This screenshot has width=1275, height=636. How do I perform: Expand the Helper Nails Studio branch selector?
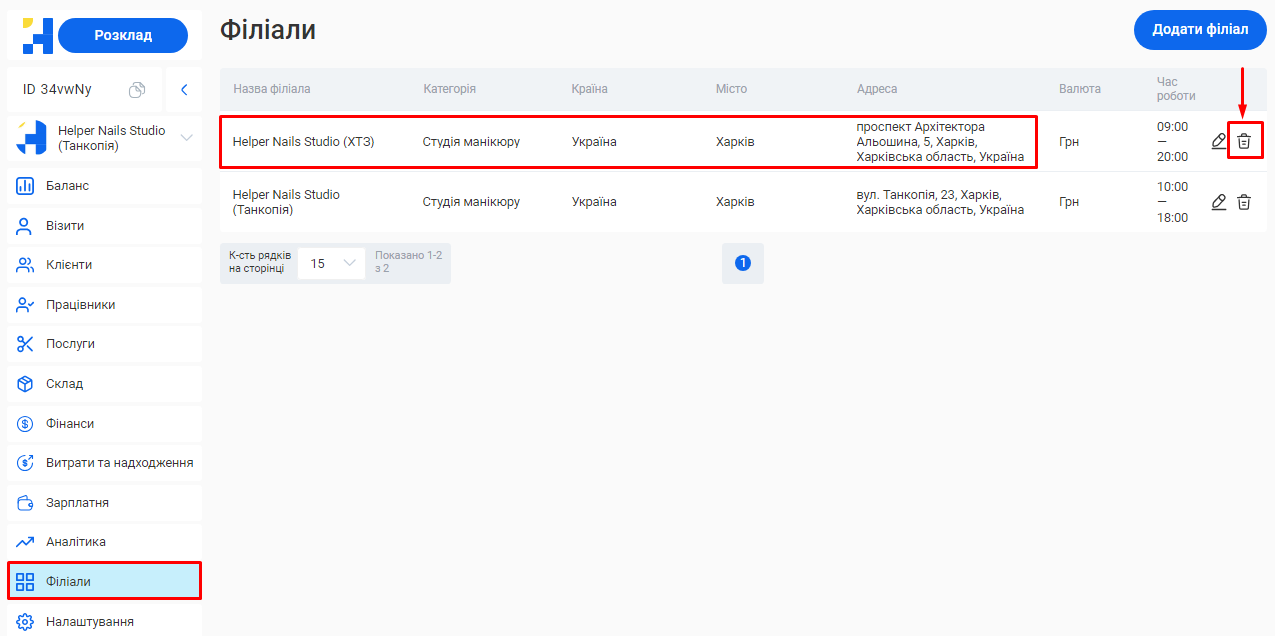(186, 138)
